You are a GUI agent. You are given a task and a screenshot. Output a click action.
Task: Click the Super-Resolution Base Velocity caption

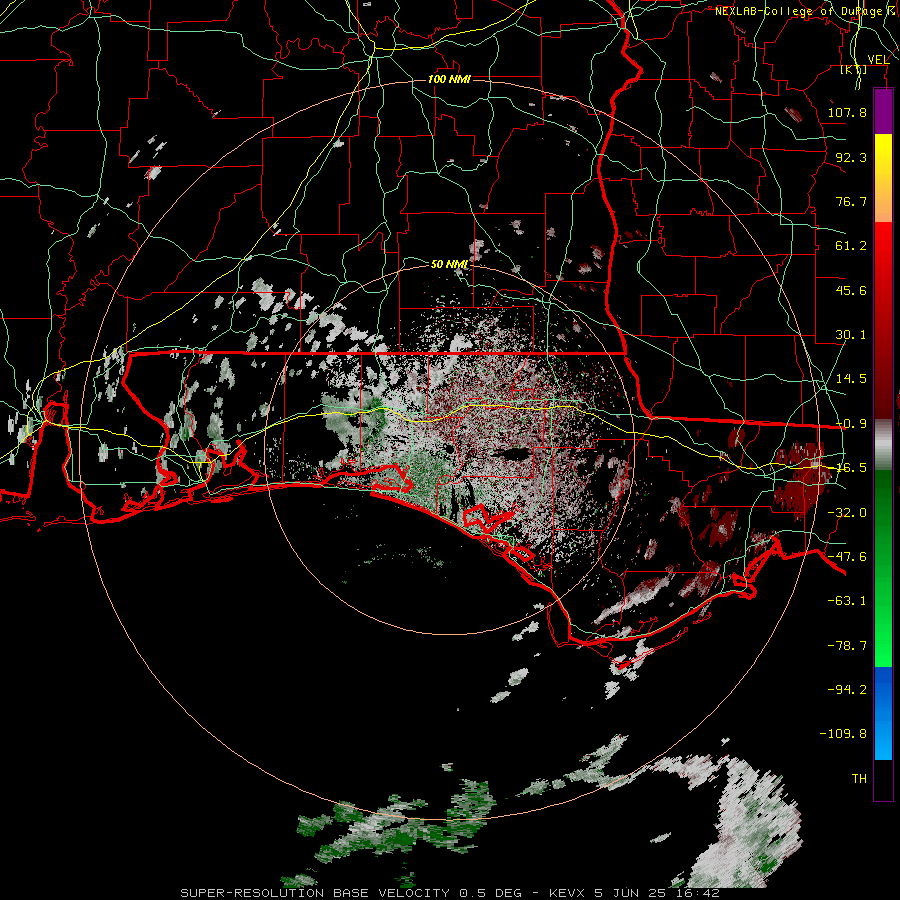tap(449, 893)
